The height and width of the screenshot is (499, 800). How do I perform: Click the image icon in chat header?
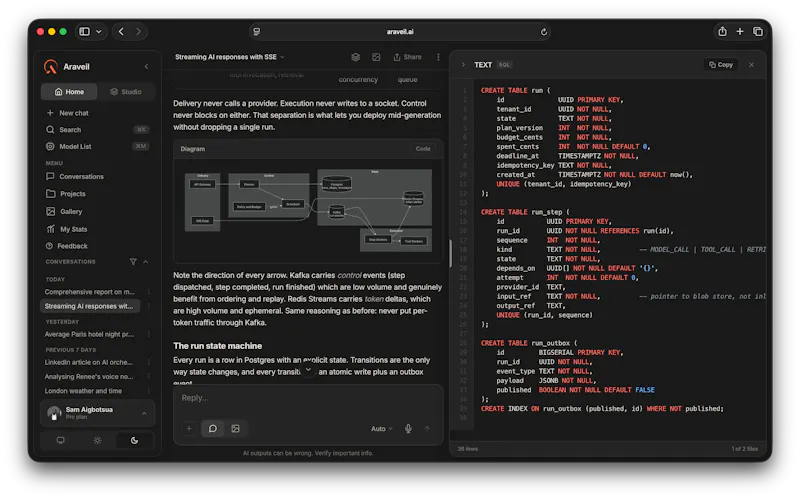pos(376,57)
